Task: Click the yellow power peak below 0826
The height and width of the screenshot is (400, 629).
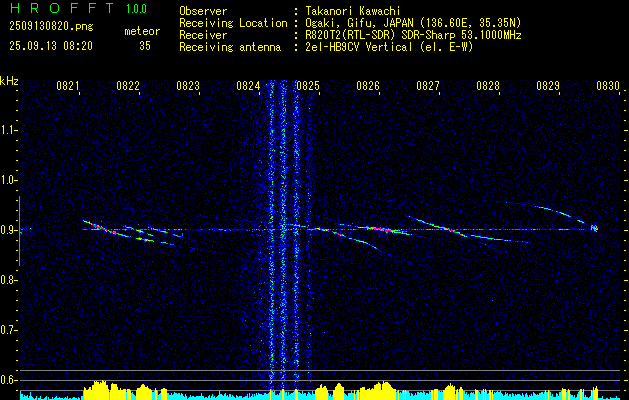Action: (x=381, y=390)
